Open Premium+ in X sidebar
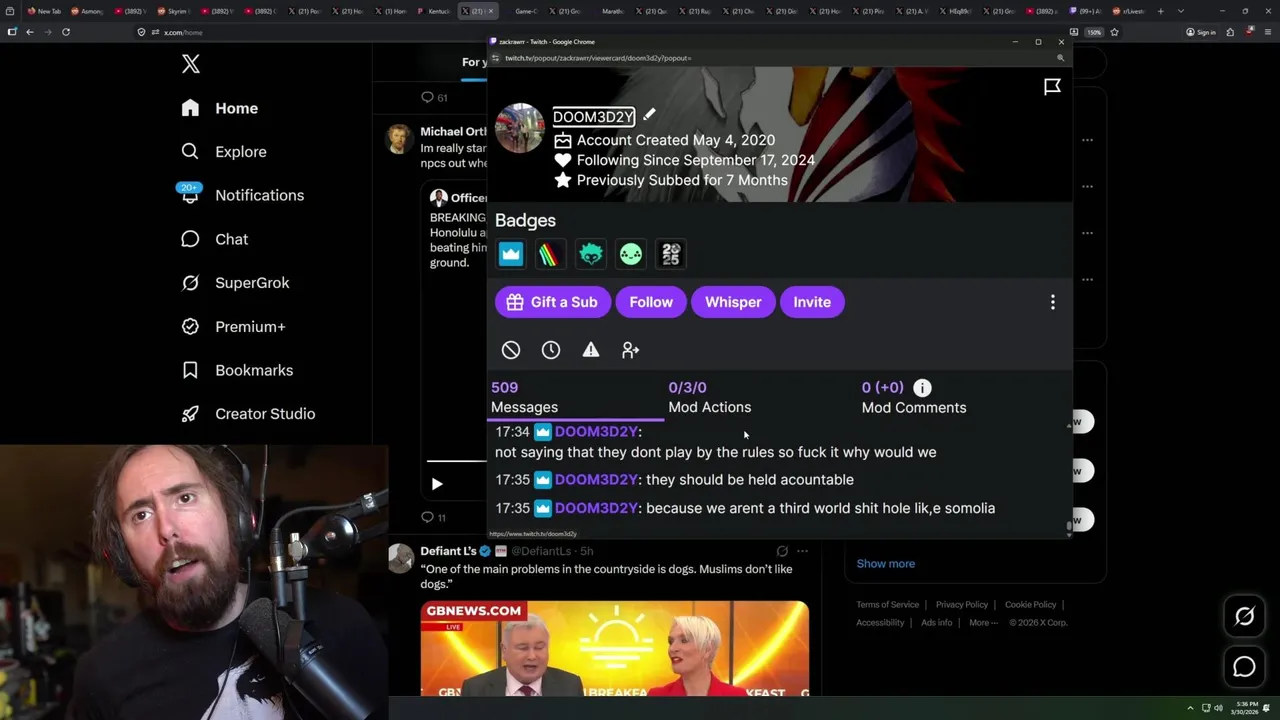The image size is (1280, 720). pos(233,326)
